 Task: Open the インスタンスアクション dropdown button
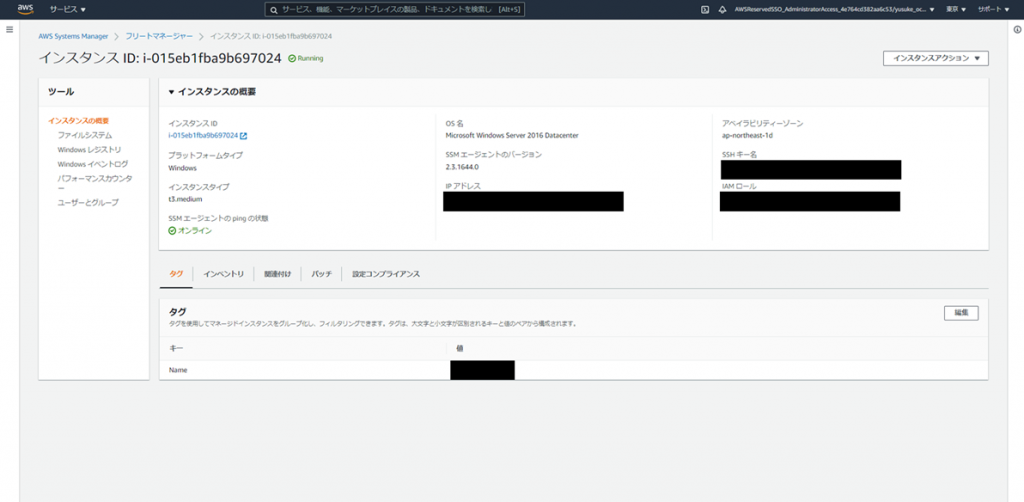[936, 58]
